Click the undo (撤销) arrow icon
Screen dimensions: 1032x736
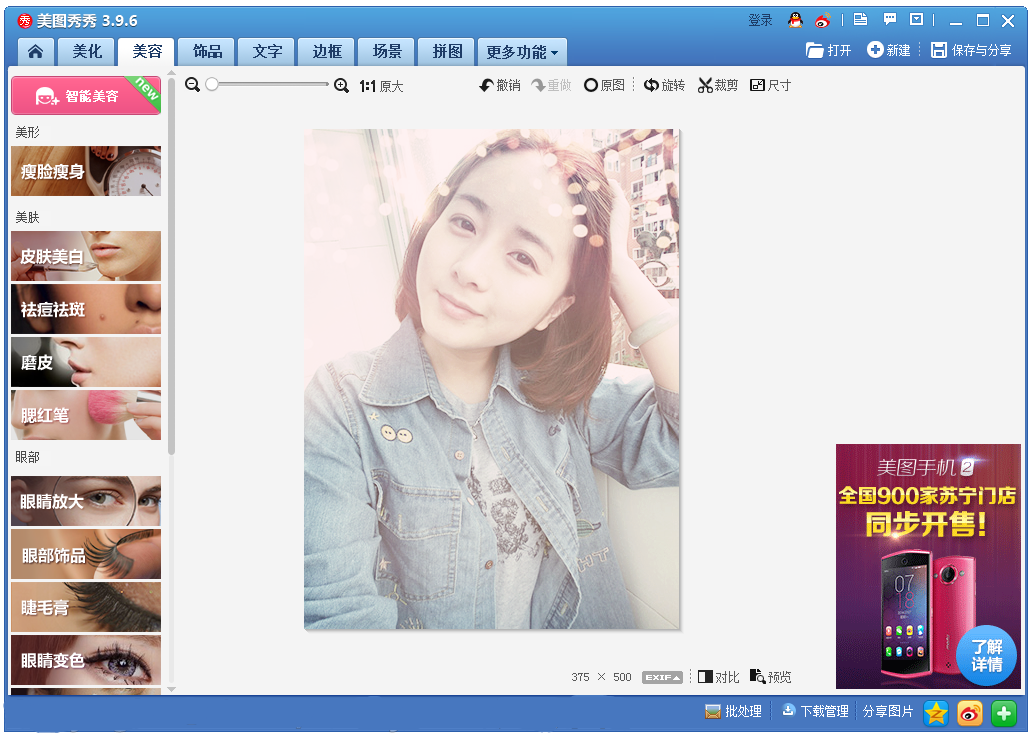pyautogui.click(x=487, y=86)
